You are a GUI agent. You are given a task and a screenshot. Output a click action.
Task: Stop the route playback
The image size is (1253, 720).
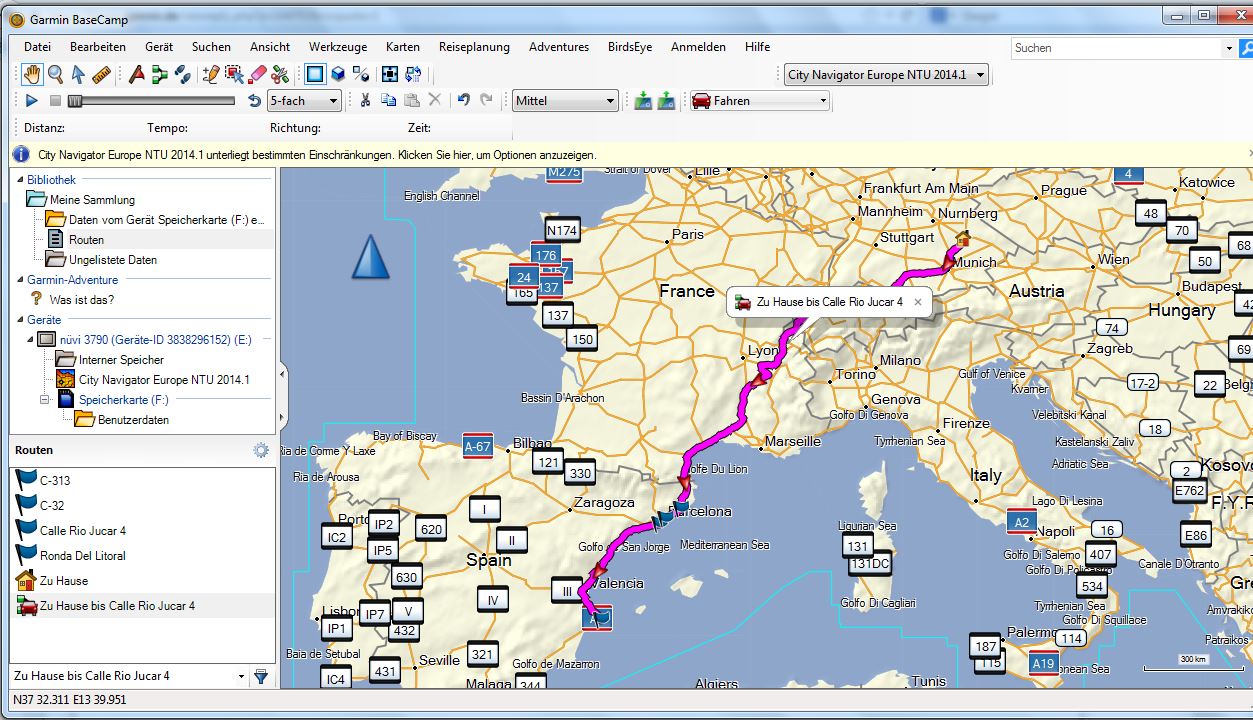pos(55,100)
